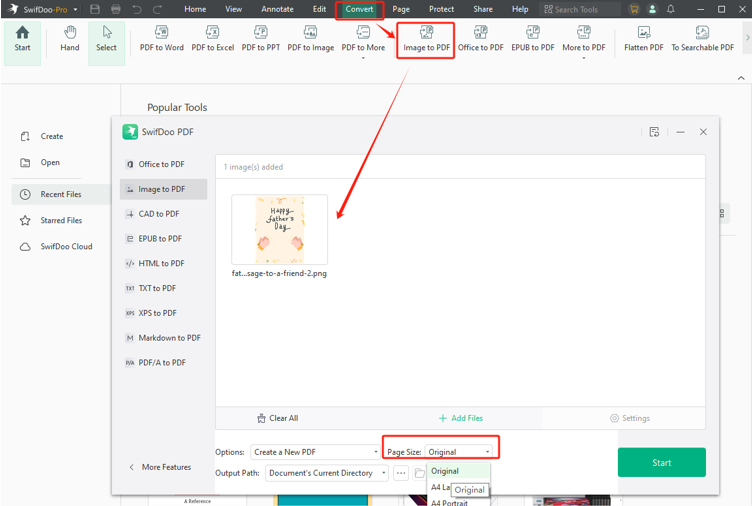This screenshot has width=752, height=506.
Task: Click To Searchable PDF tool
Action: (x=702, y=39)
